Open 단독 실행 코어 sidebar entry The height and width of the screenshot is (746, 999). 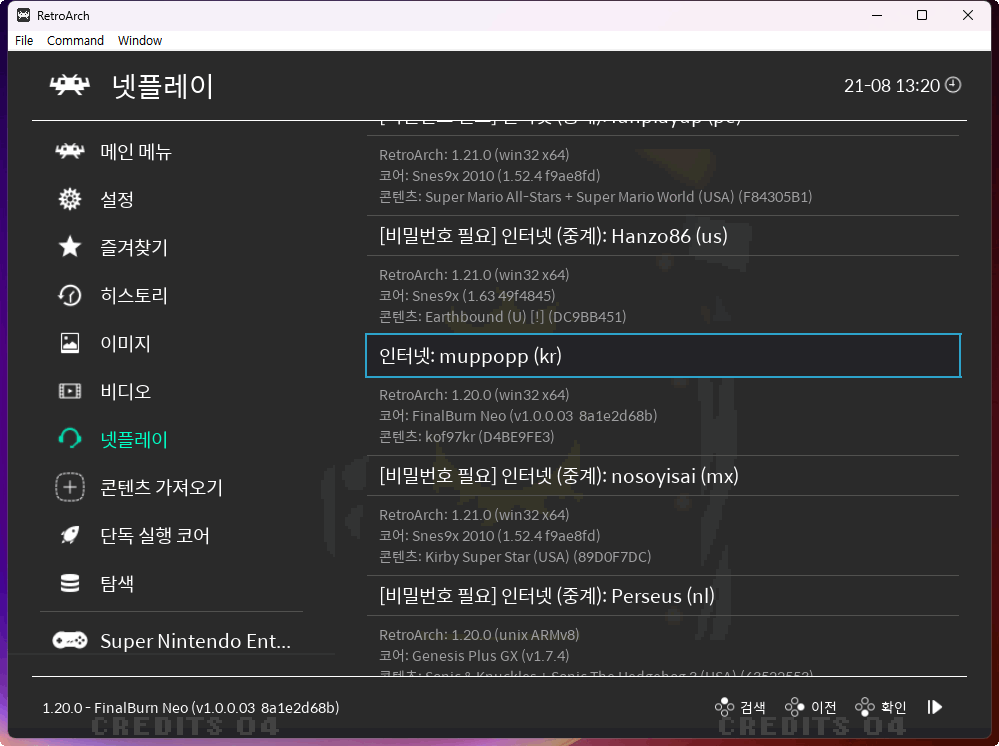coord(155,535)
